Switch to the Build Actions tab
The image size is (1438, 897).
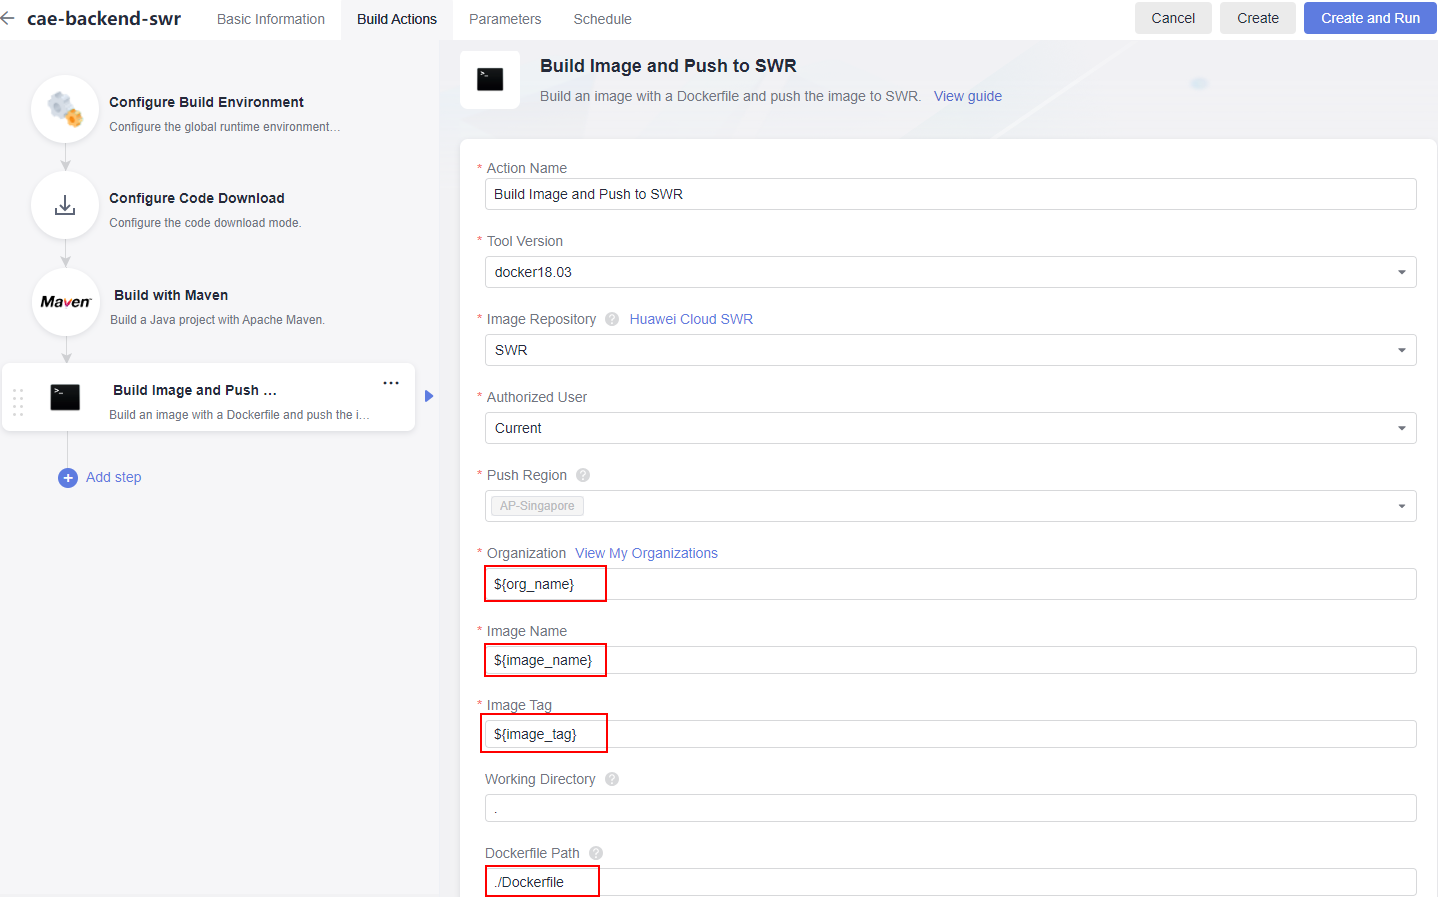coord(397,19)
